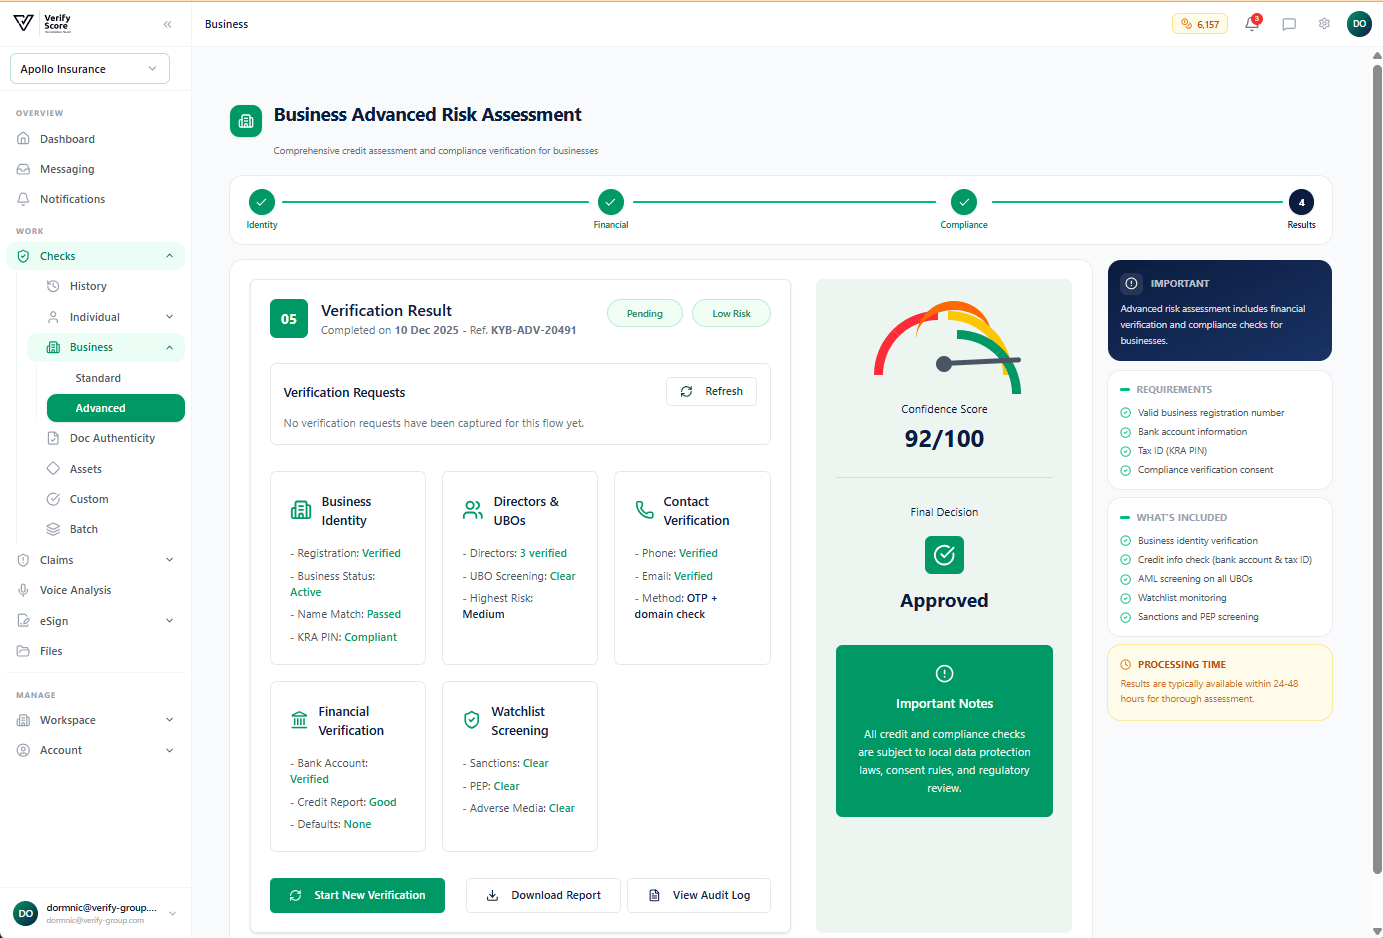Image resolution: width=1383 pixels, height=938 pixels.
Task: Click the 6,157 credits badge
Action: click(x=1200, y=24)
